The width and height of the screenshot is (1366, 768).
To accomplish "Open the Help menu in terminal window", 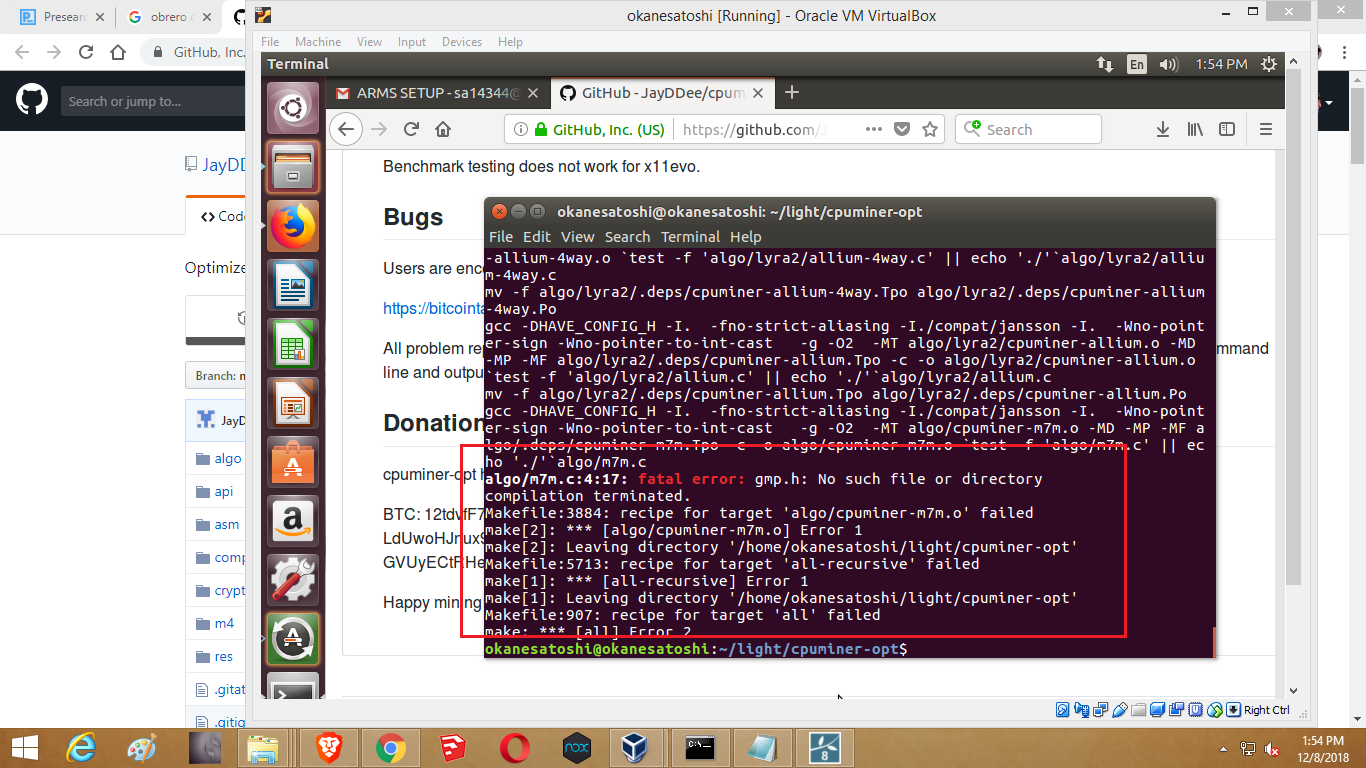I will coord(746,237).
